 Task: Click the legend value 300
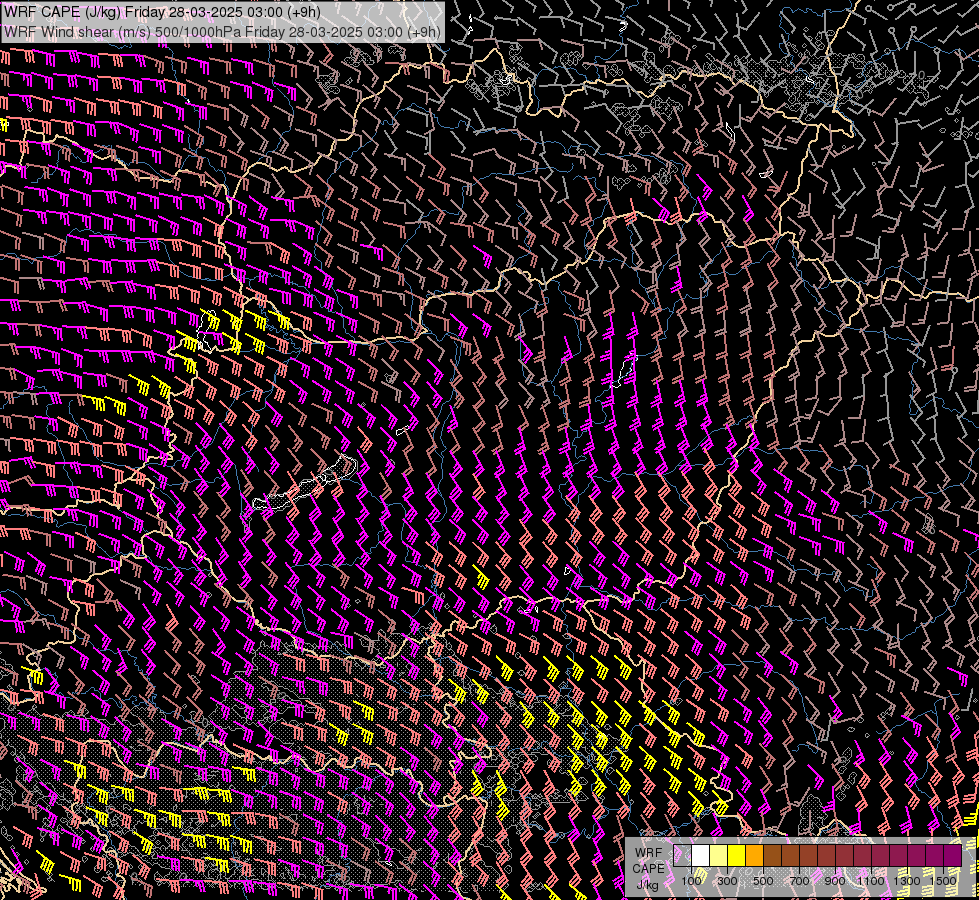coord(727,881)
